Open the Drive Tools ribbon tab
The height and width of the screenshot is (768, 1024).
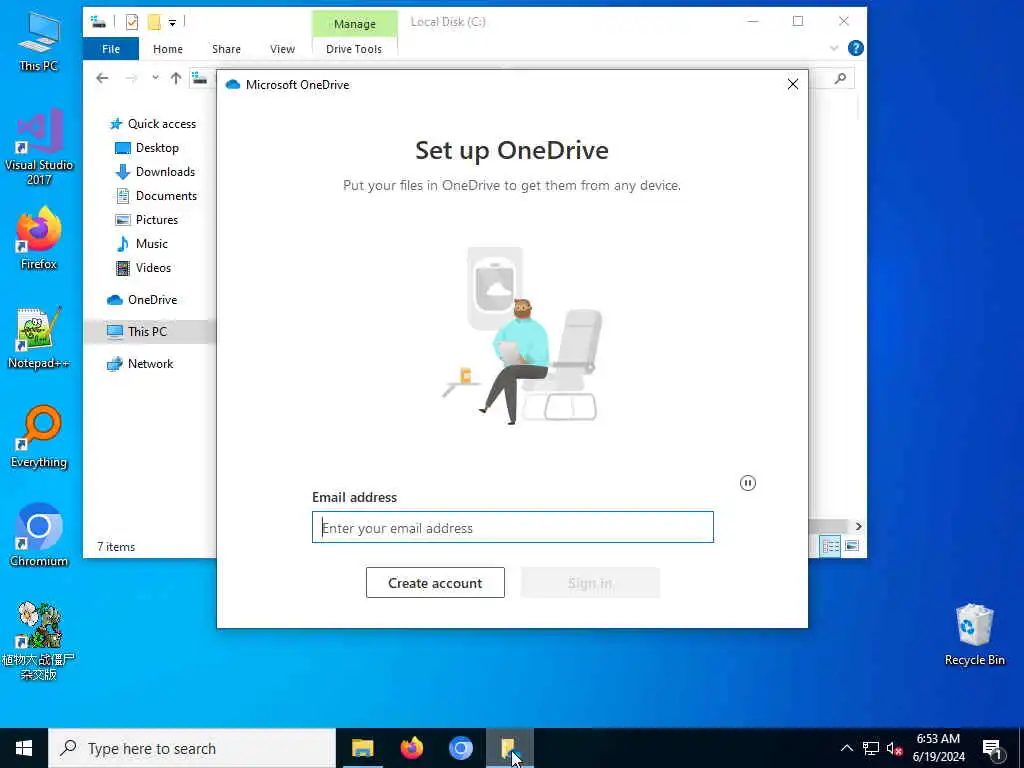[x=354, y=49]
